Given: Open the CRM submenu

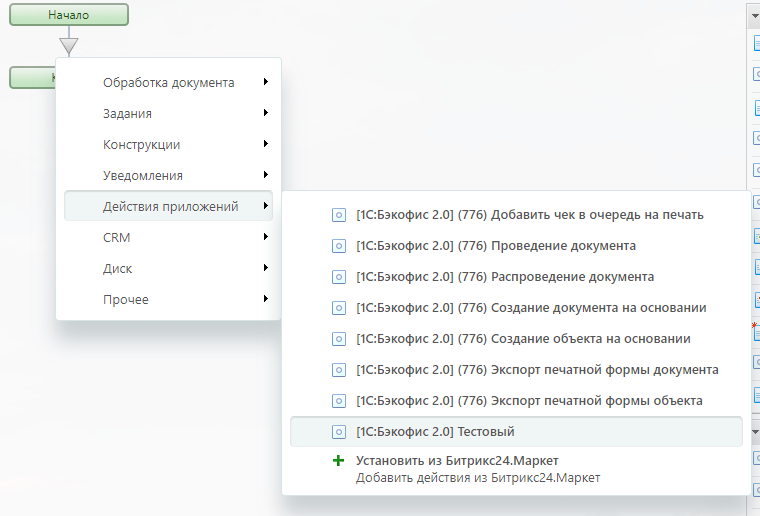Looking at the screenshot, I should coord(168,237).
